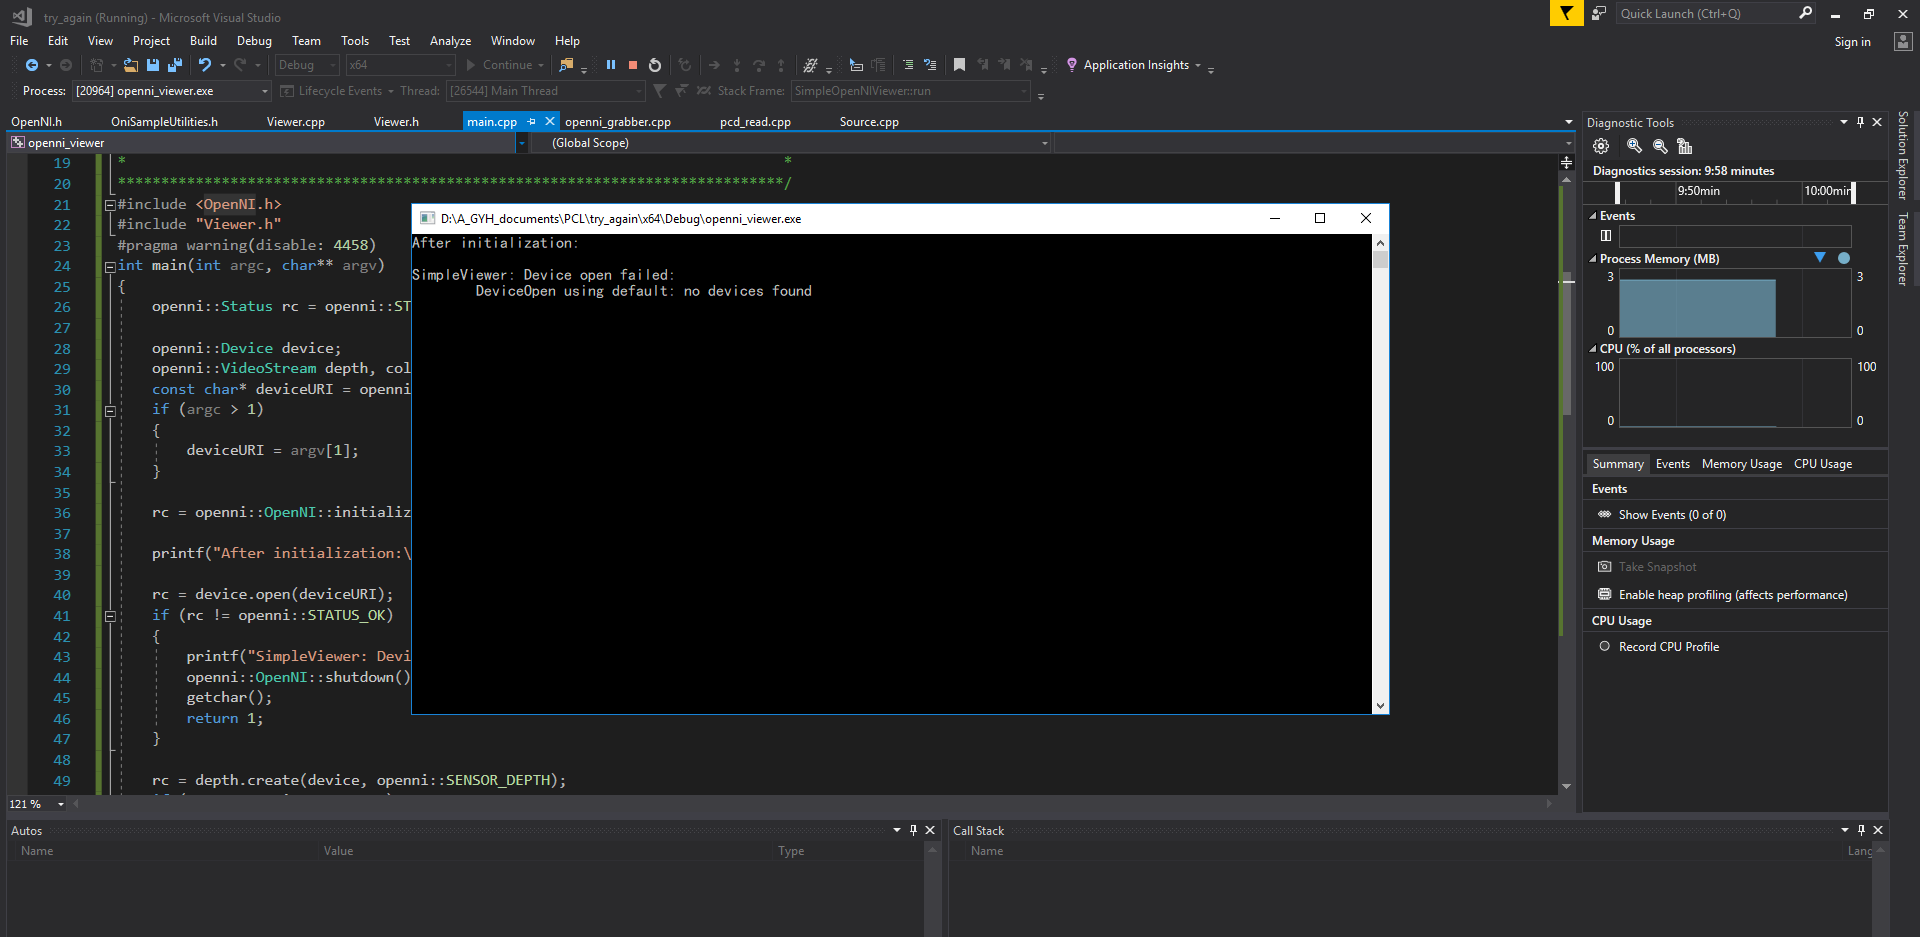Click Record CPU Profile
The height and width of the screenshot is (937, 1920).
(1668, 646)
